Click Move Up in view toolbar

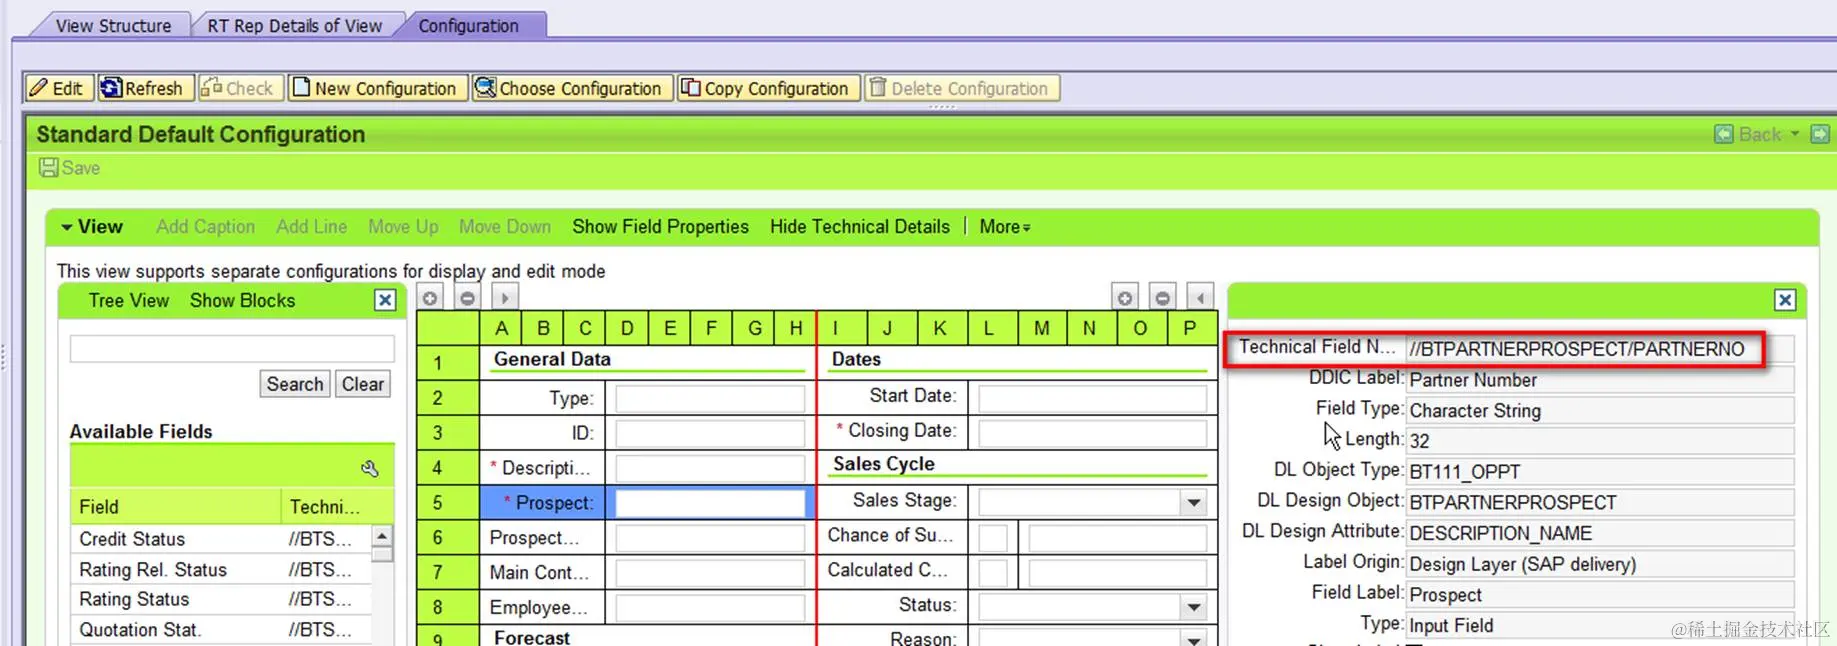click(403, 227)
